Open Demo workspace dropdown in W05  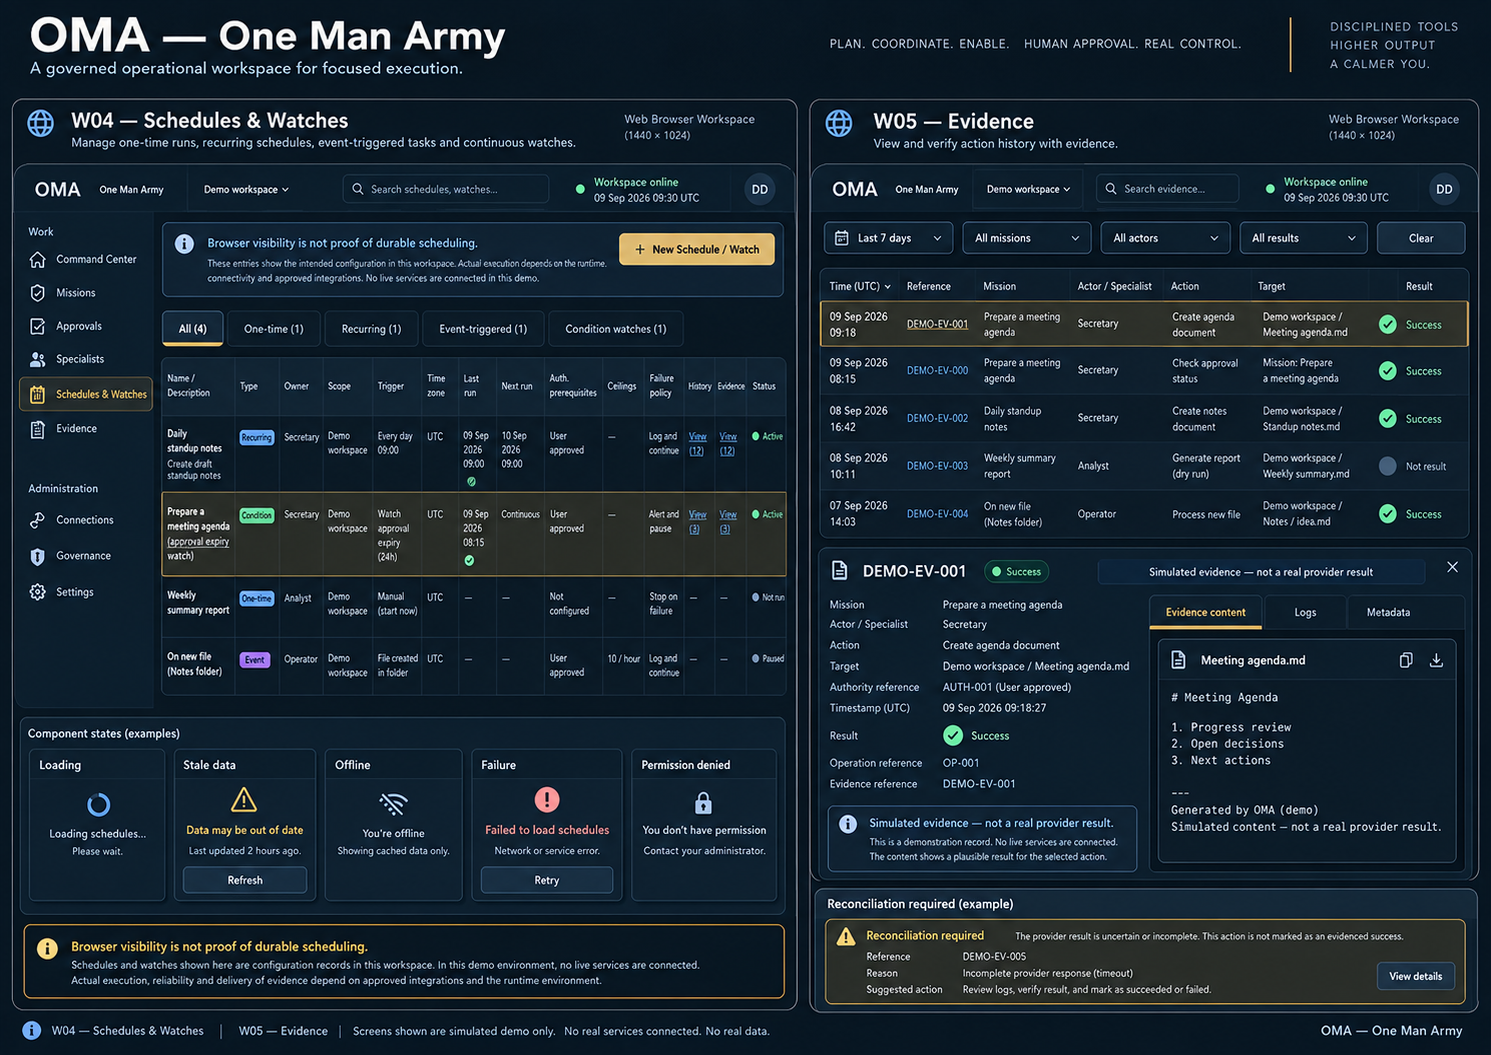click(1028, 189)
